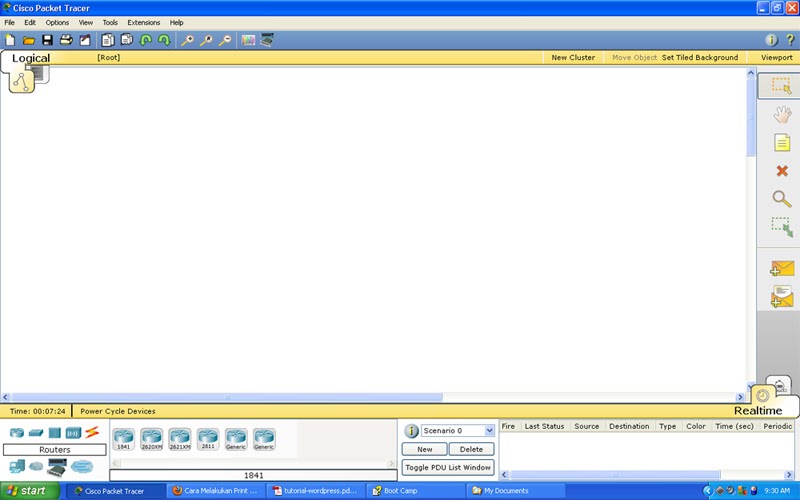Zoom in with the plus magnifier

(x=187, y=40)
